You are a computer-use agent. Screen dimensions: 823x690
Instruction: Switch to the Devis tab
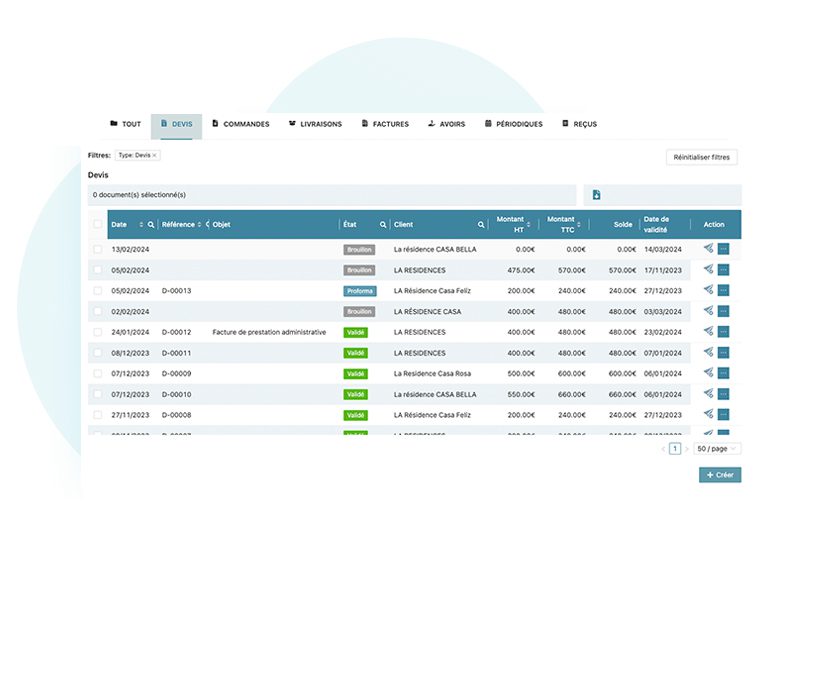176,124
